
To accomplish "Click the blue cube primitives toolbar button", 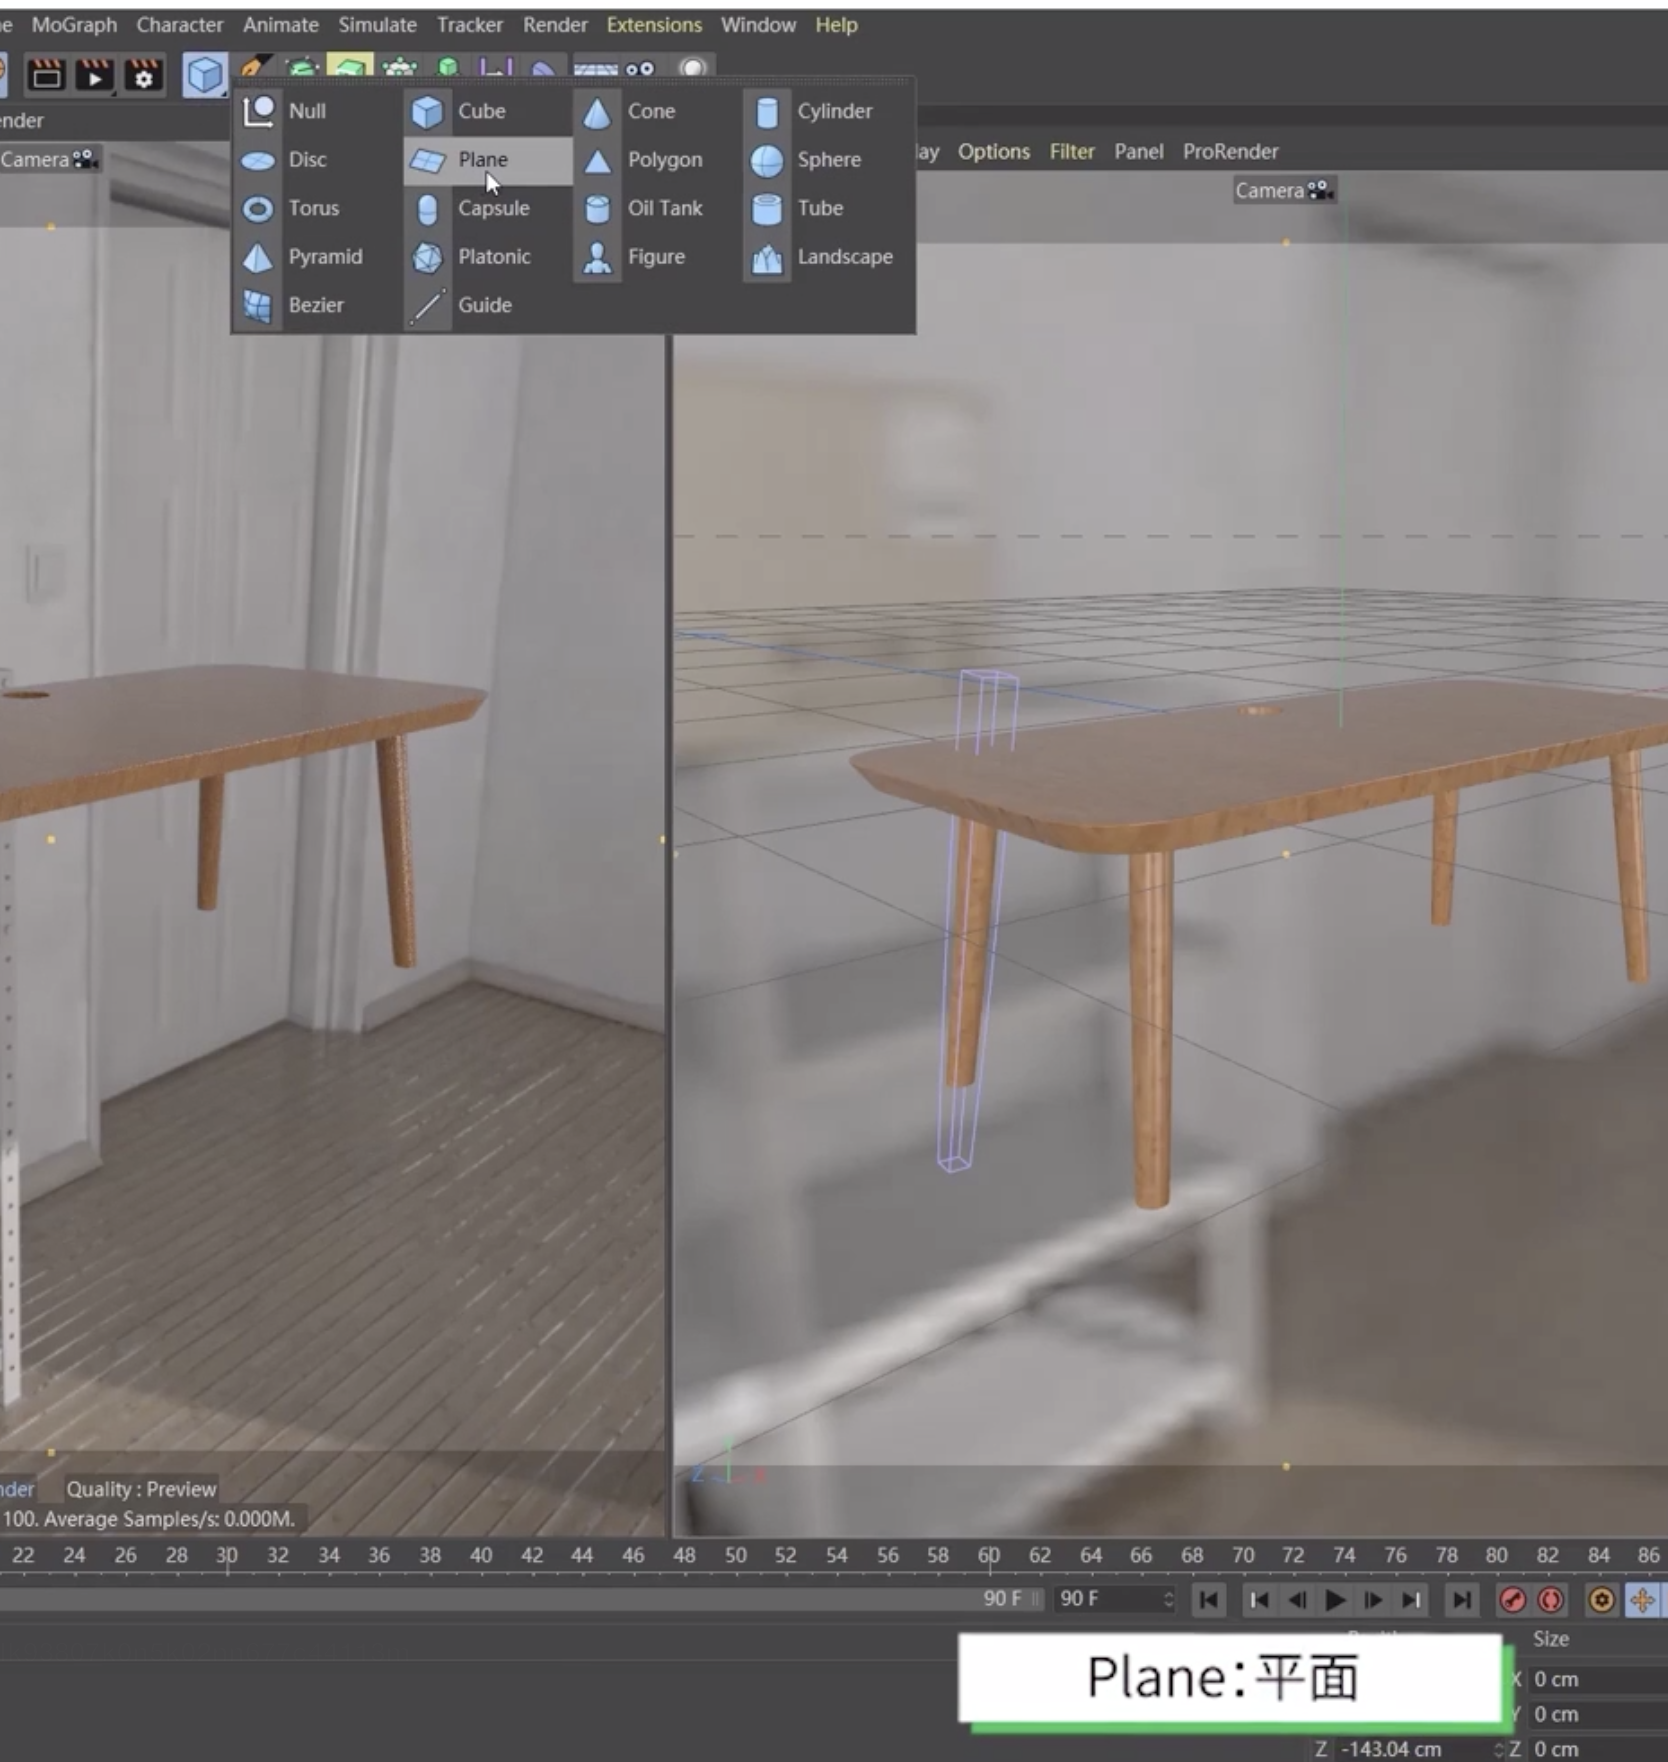I will pos(205,75).
